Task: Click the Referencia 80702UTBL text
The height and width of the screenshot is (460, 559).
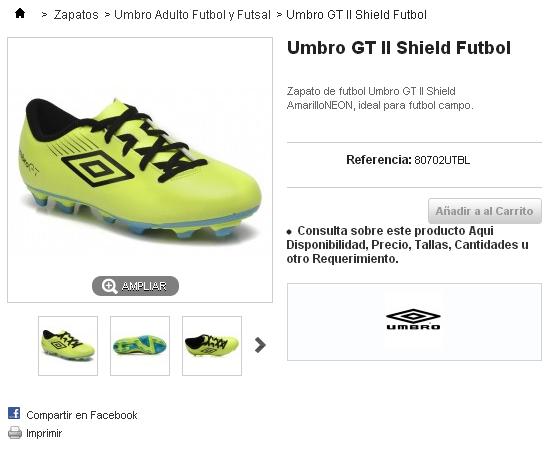Action: [x=408, y=160]
